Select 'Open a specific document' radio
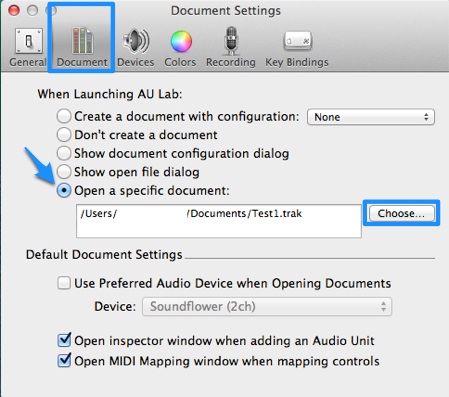The image size is (449, 397). [x=64, y=191]
